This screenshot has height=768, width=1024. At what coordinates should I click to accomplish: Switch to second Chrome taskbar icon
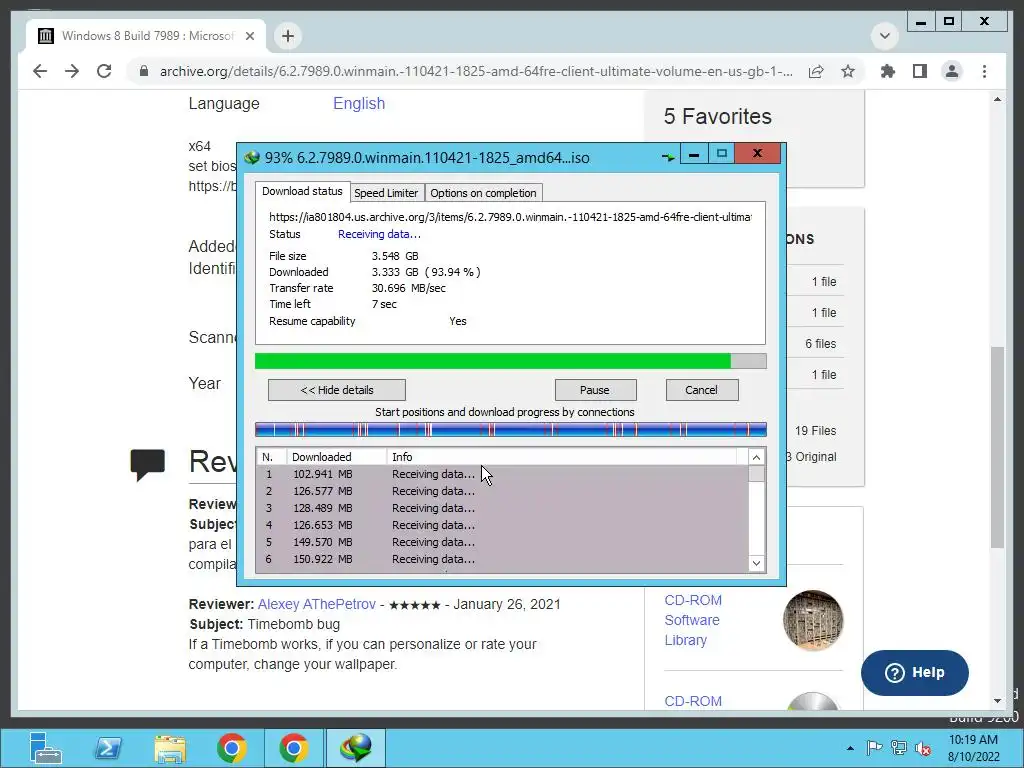coord(294,748)
